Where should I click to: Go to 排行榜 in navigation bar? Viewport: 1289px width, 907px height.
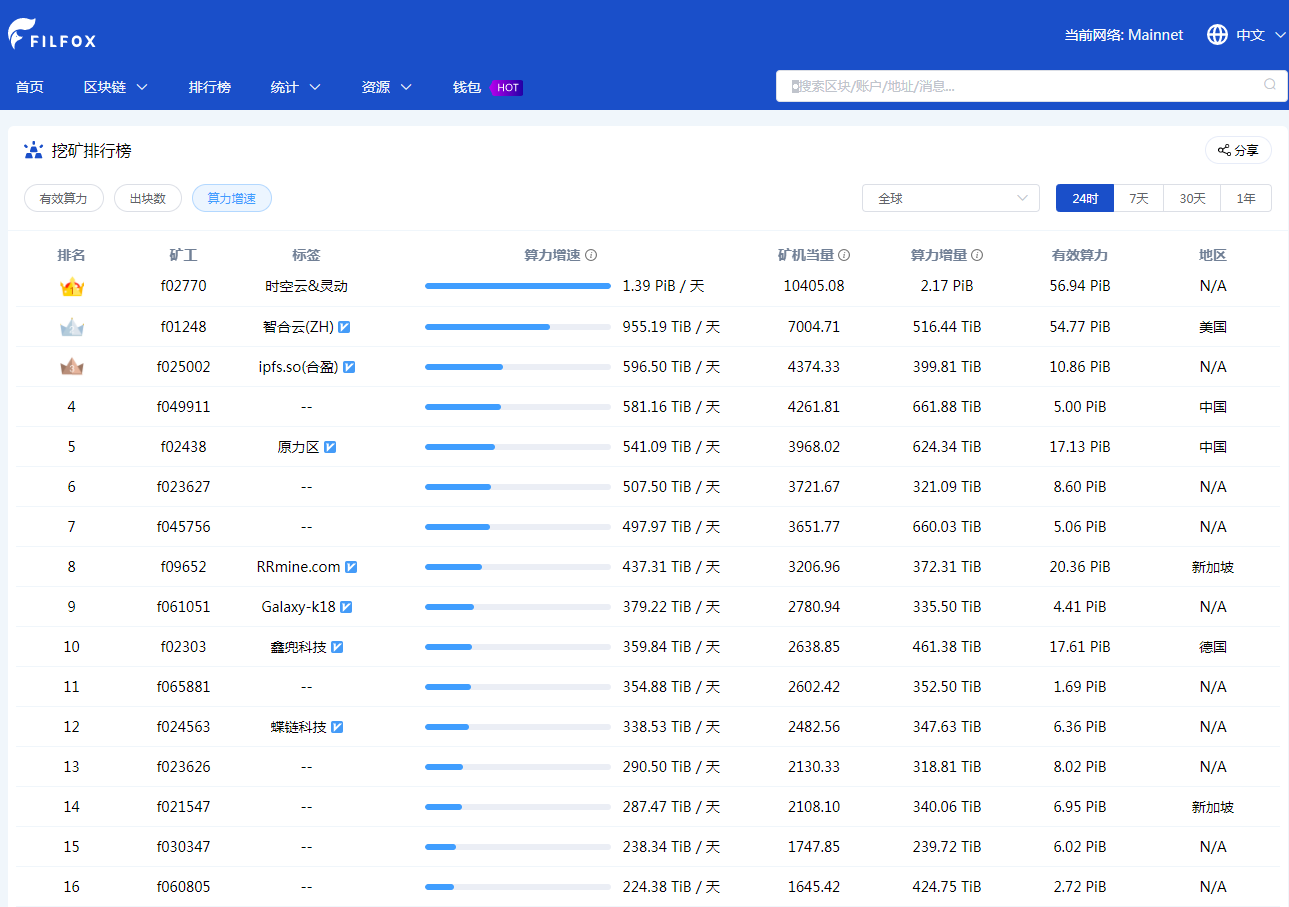[210, 87]
